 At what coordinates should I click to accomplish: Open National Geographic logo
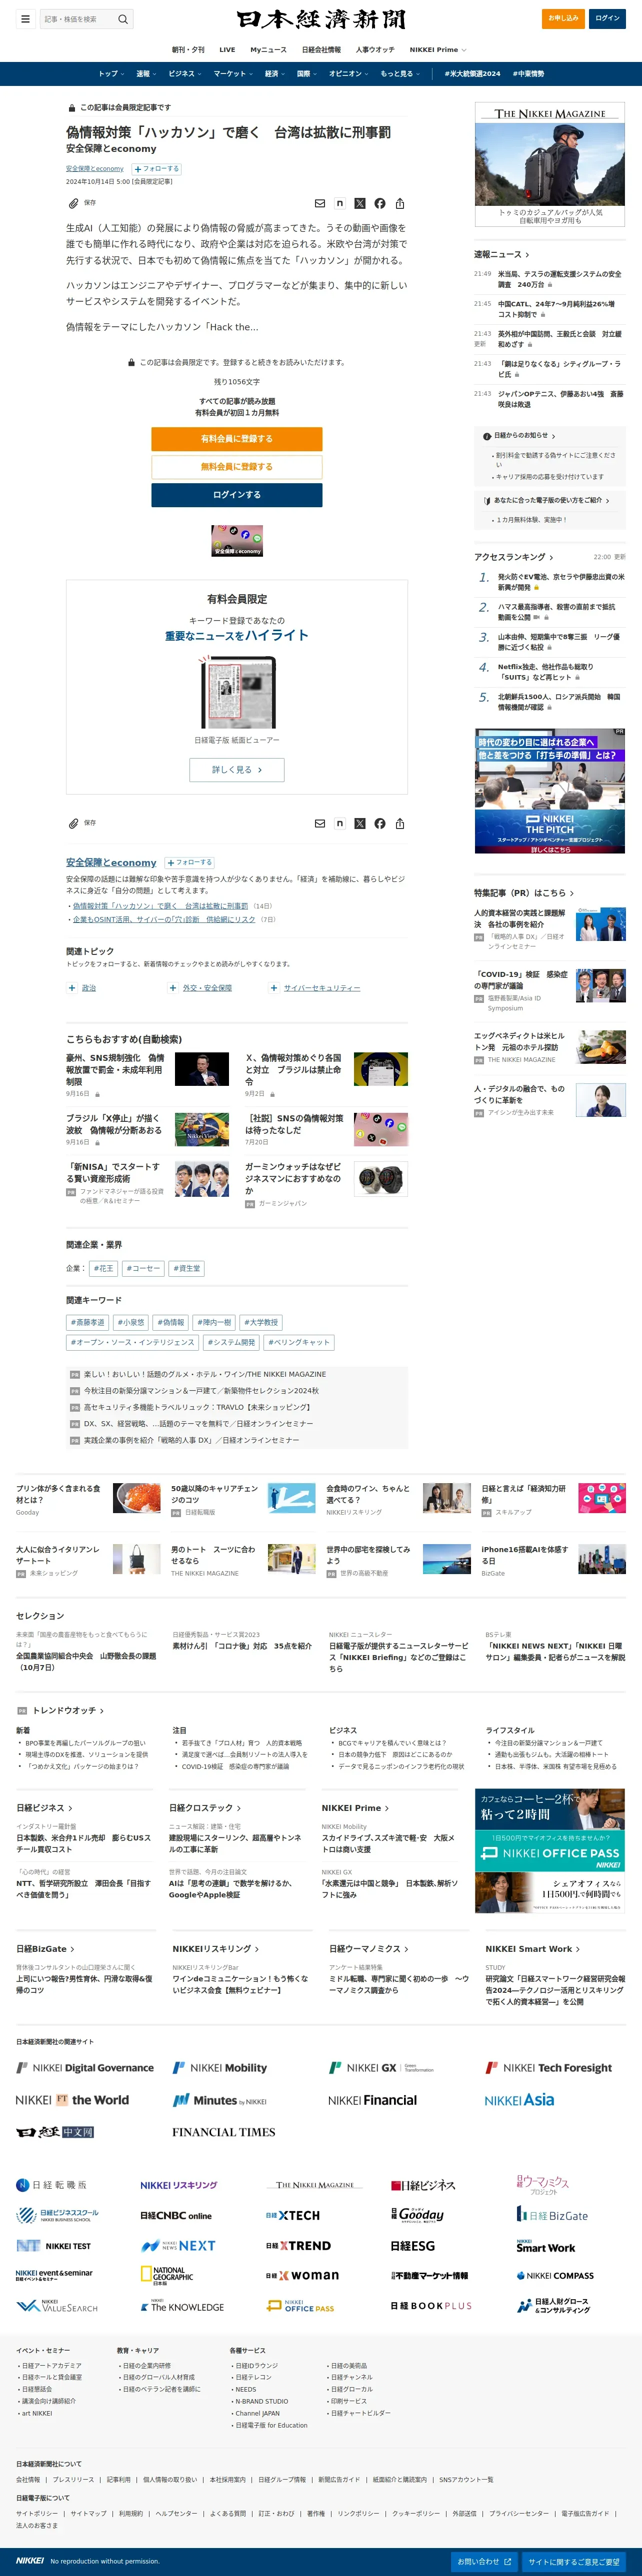[167, 2274]
